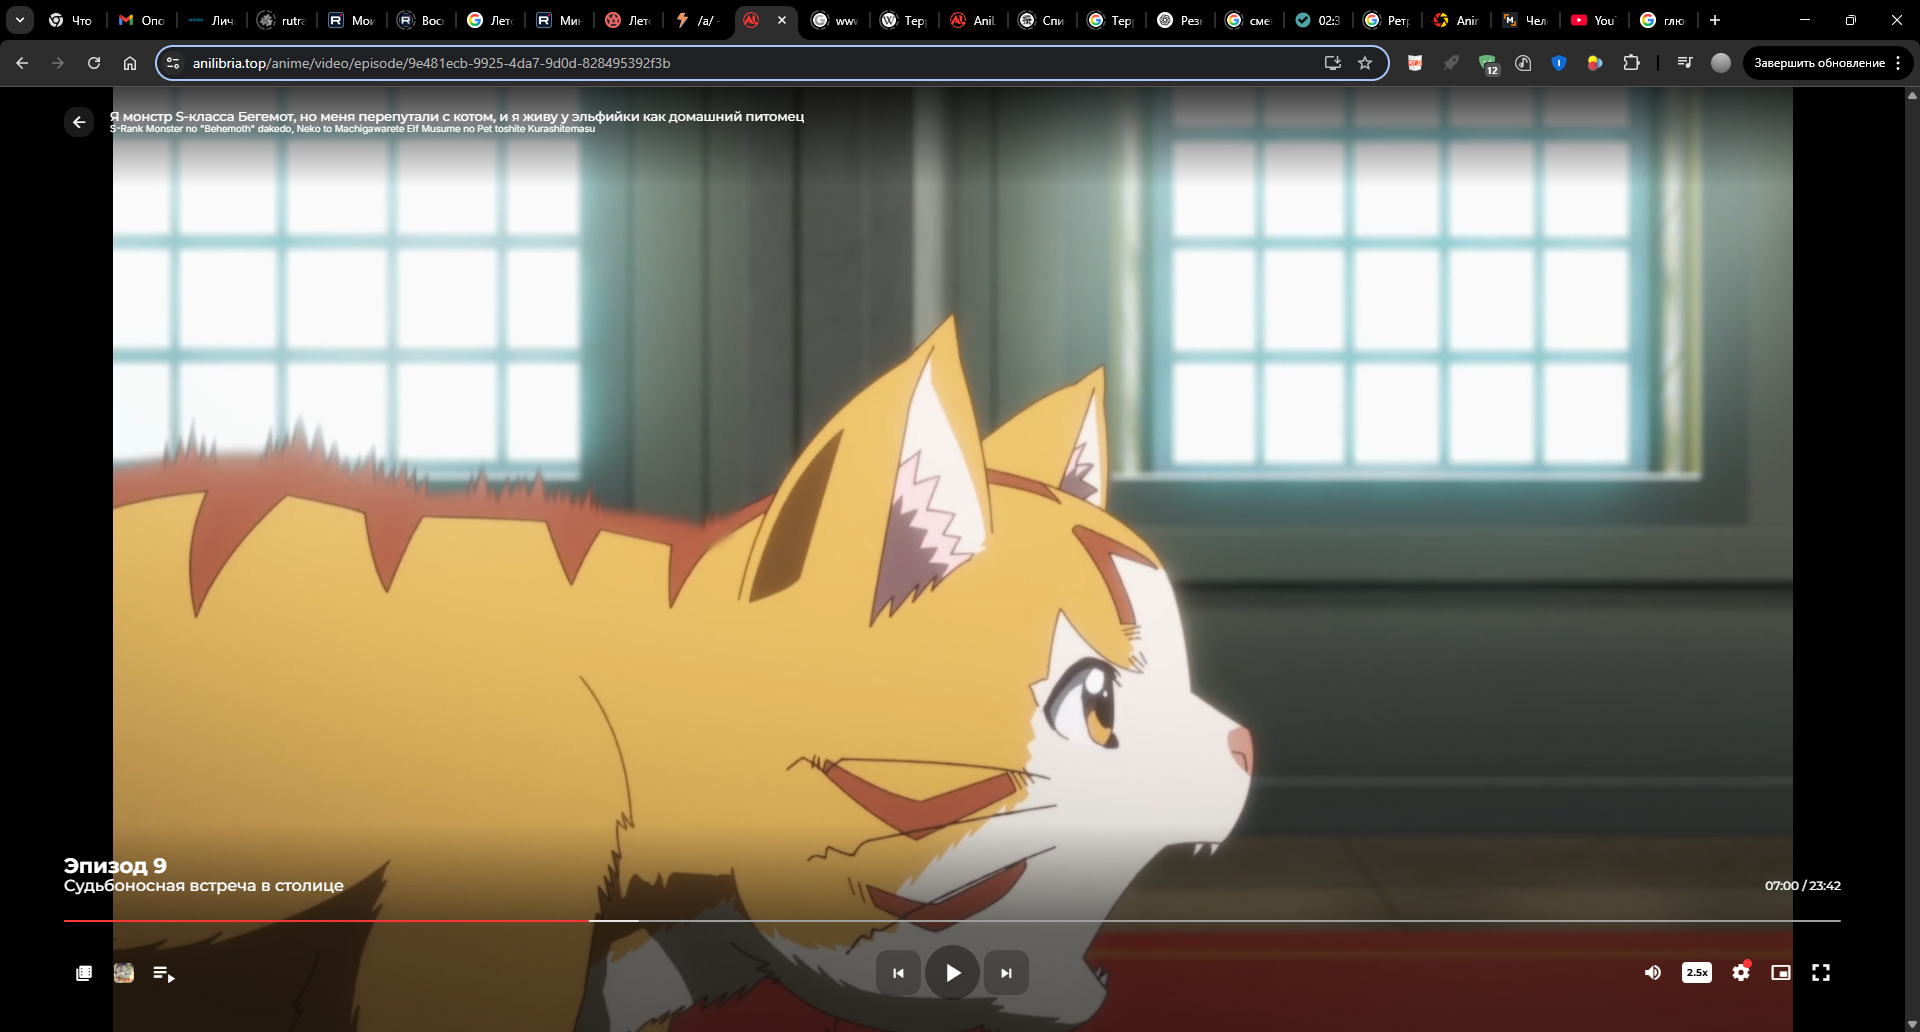Open the blue shield extension
The height and width of the screenshot is (1032, 1920).
pyautogui.click(x=1559, y=63)
